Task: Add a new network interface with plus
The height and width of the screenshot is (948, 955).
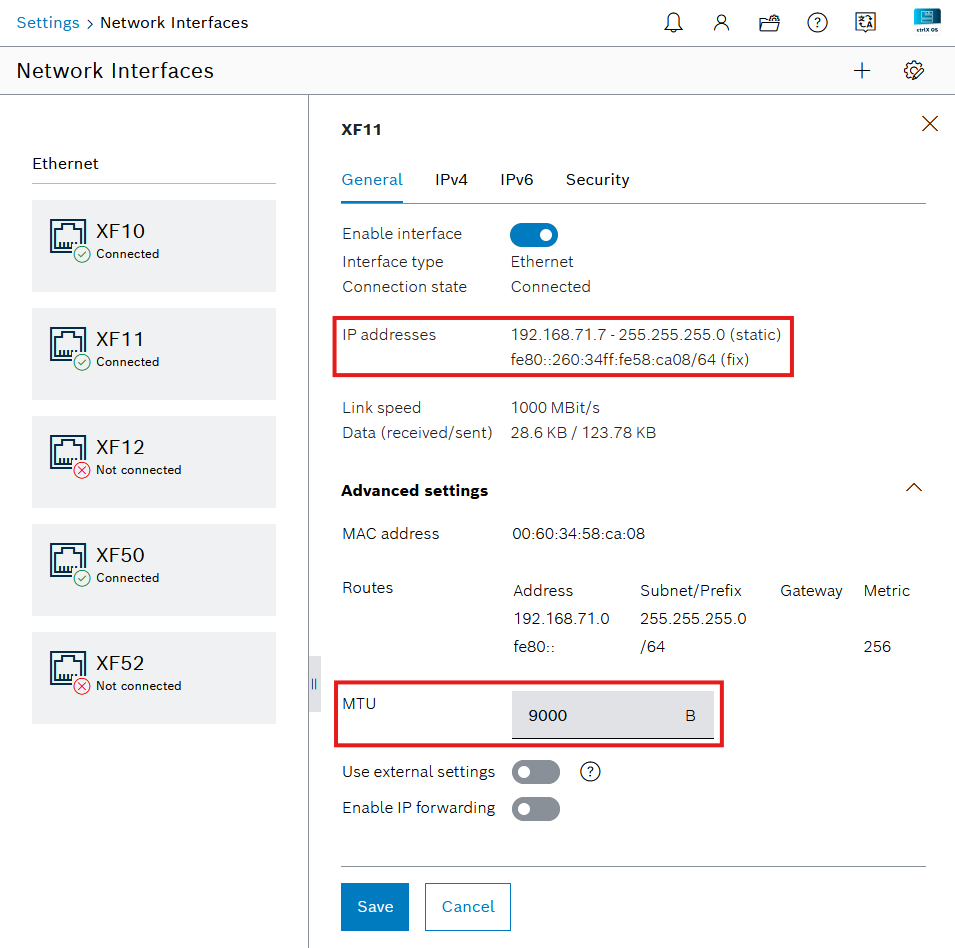Action: click(x=862, y=71)
